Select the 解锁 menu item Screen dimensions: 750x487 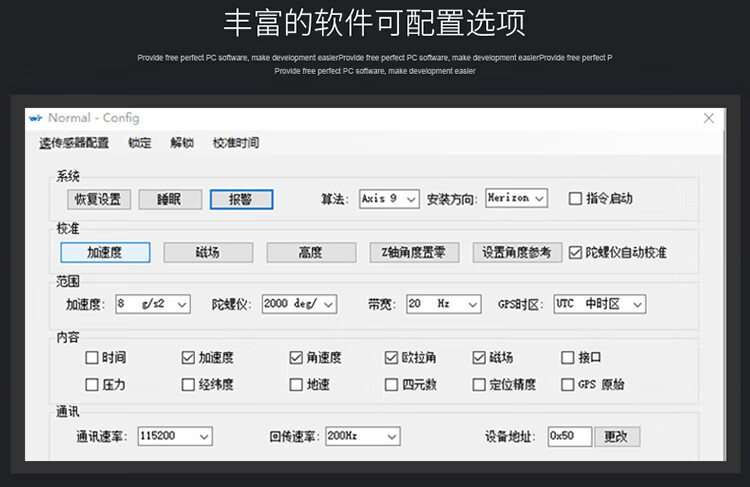point(182,143)
